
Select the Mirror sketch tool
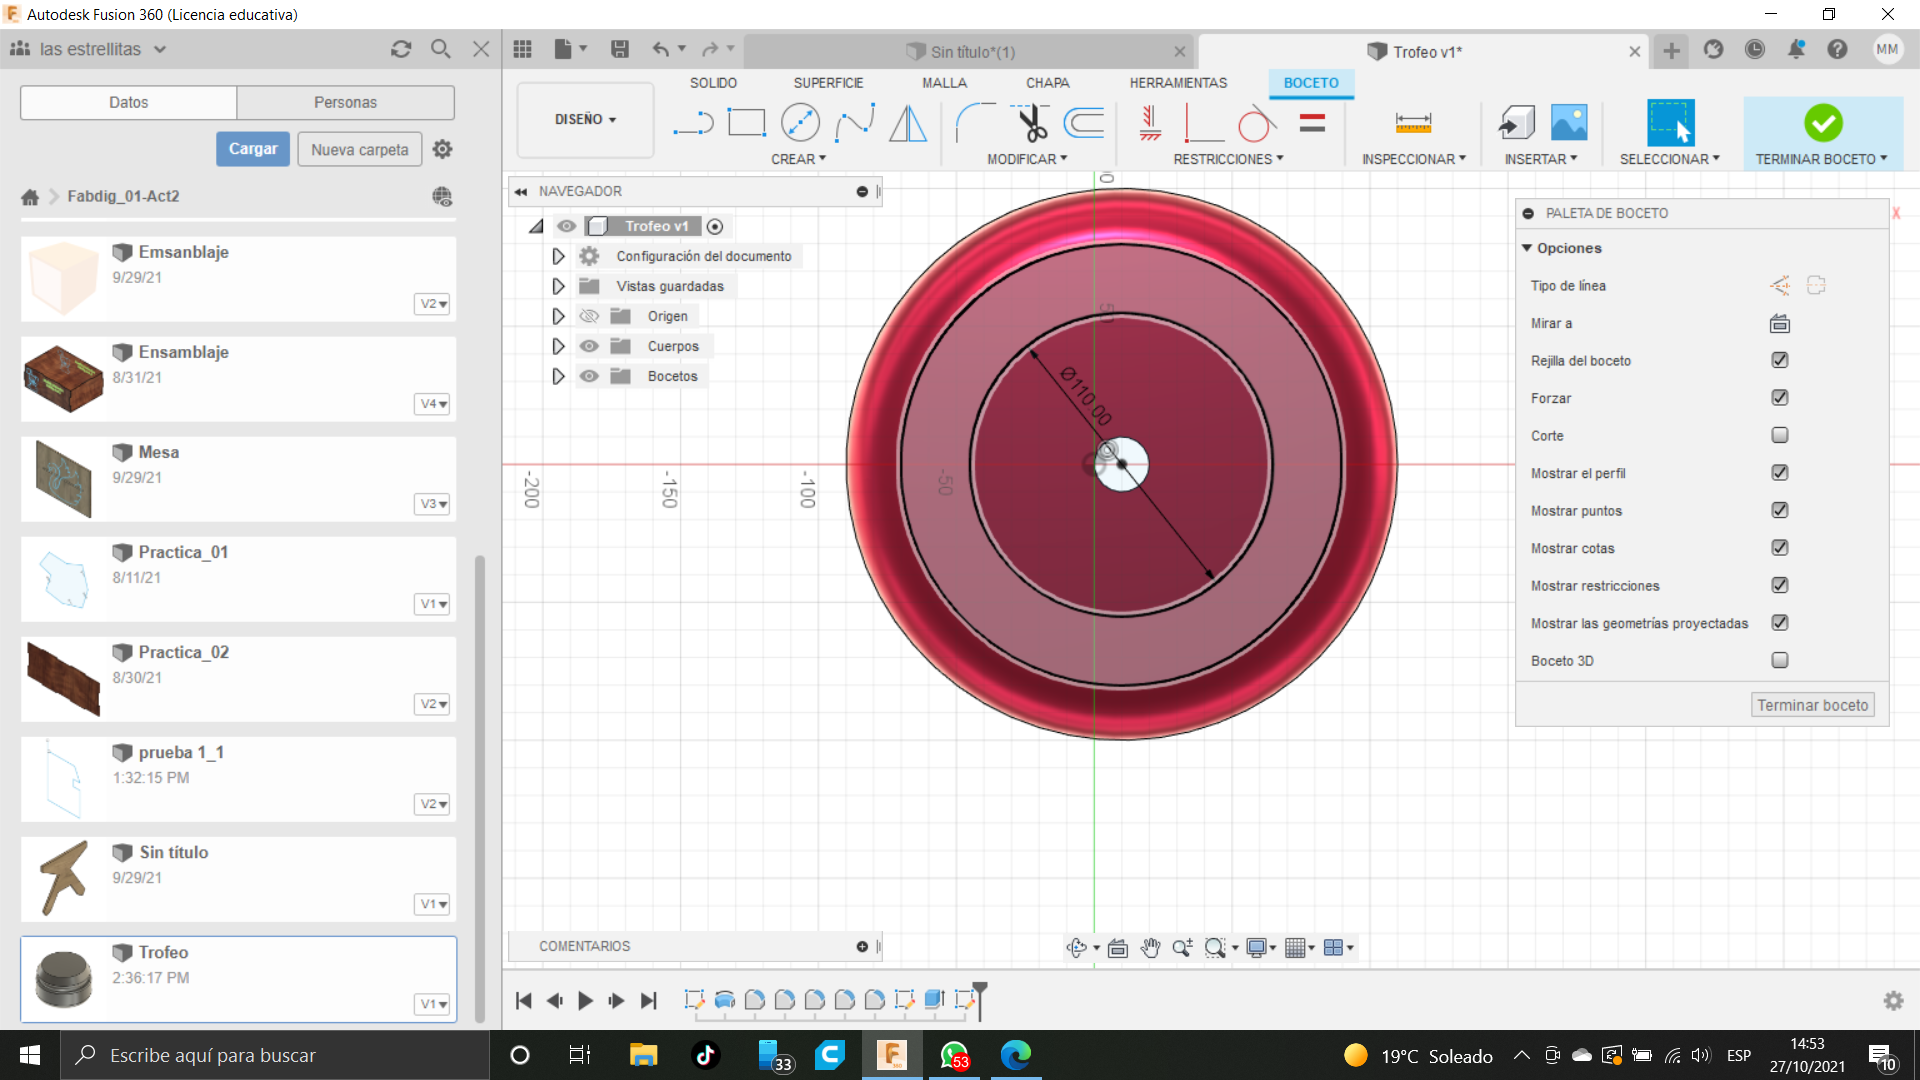pyautogui.click(x=908, y=123)
